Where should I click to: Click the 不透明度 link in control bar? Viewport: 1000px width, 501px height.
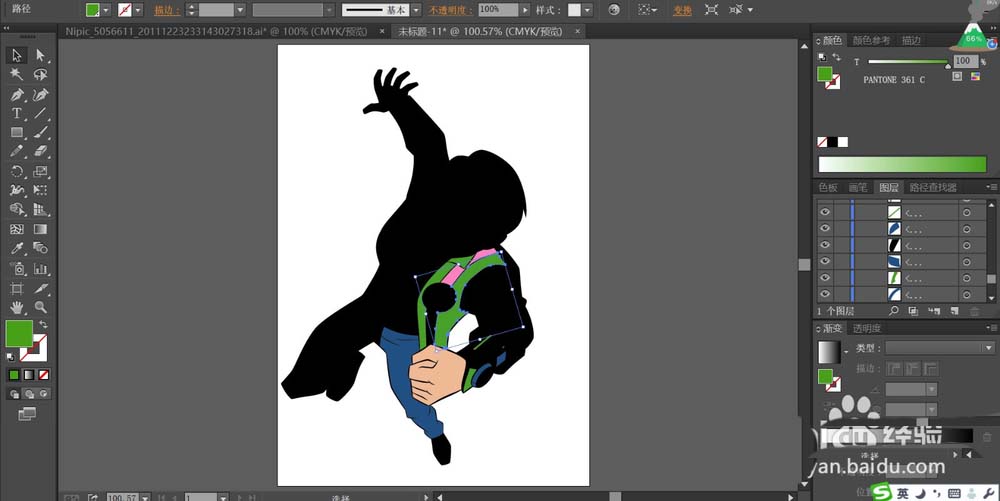[x=450, y=10]
